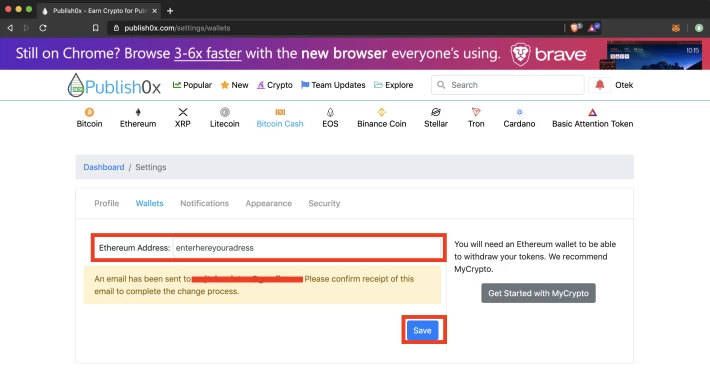Screen dimensions: 710x383
Task: Click the Brave logo in banner
Action: pyautogui.click(x=548, y=54)
